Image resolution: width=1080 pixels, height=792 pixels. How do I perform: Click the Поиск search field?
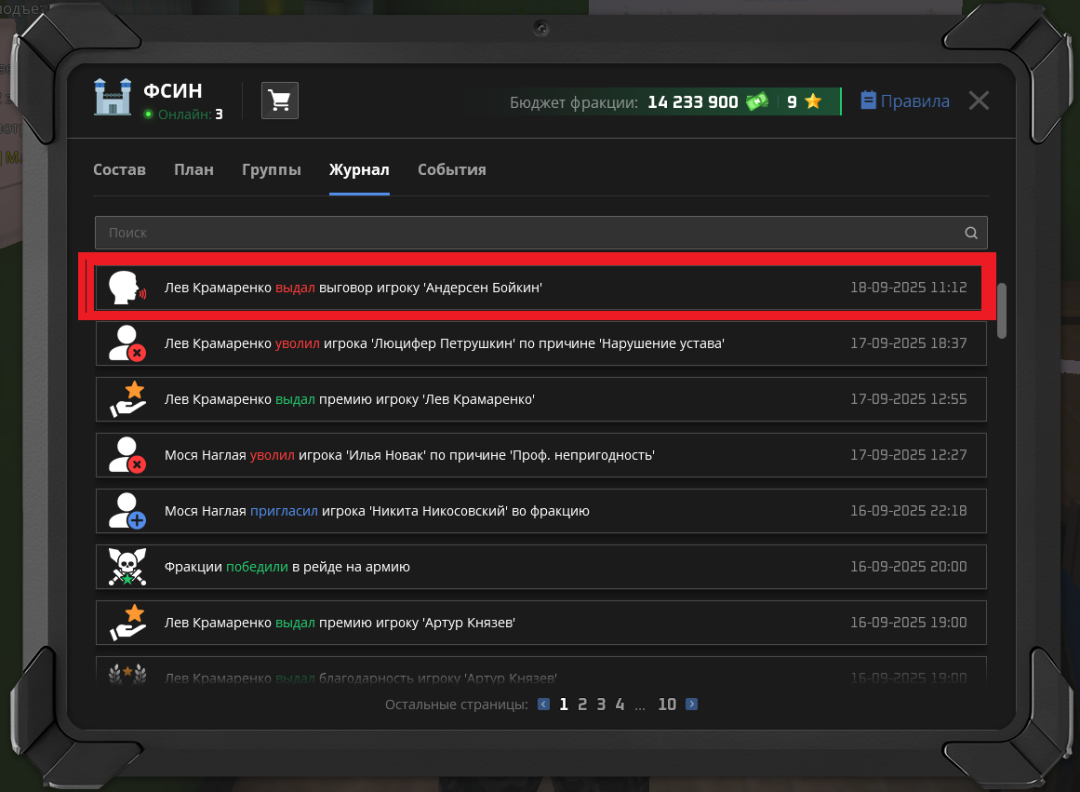[530, 233]
